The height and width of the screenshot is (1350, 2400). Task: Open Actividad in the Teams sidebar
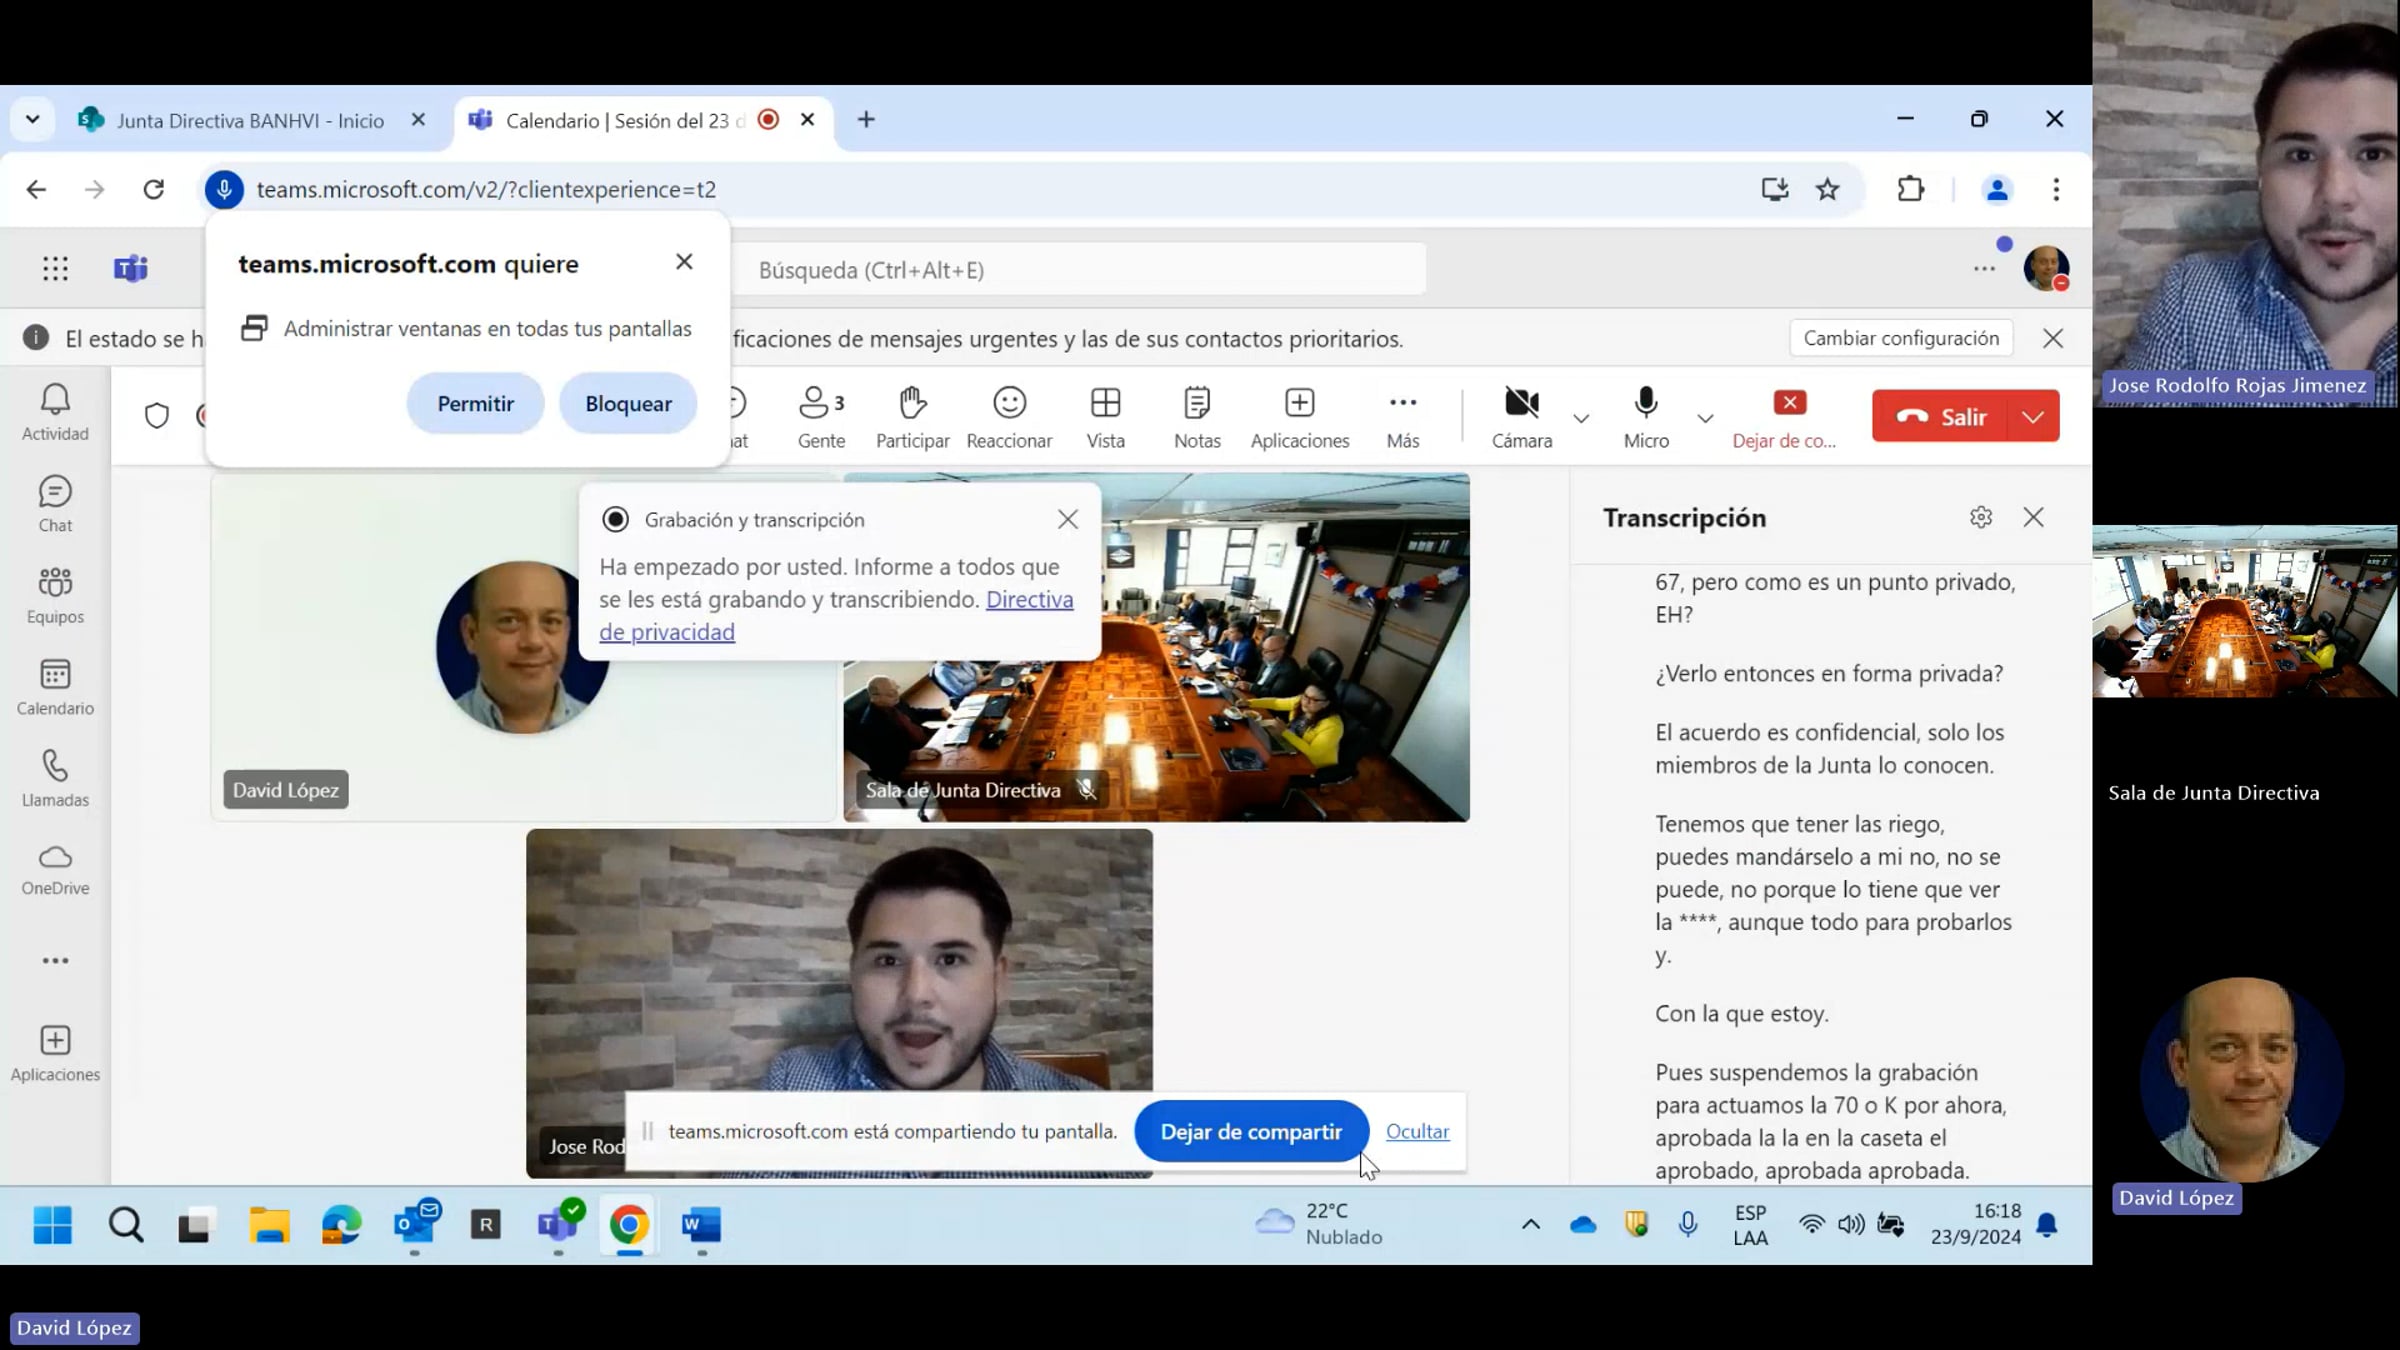[55, 412]
